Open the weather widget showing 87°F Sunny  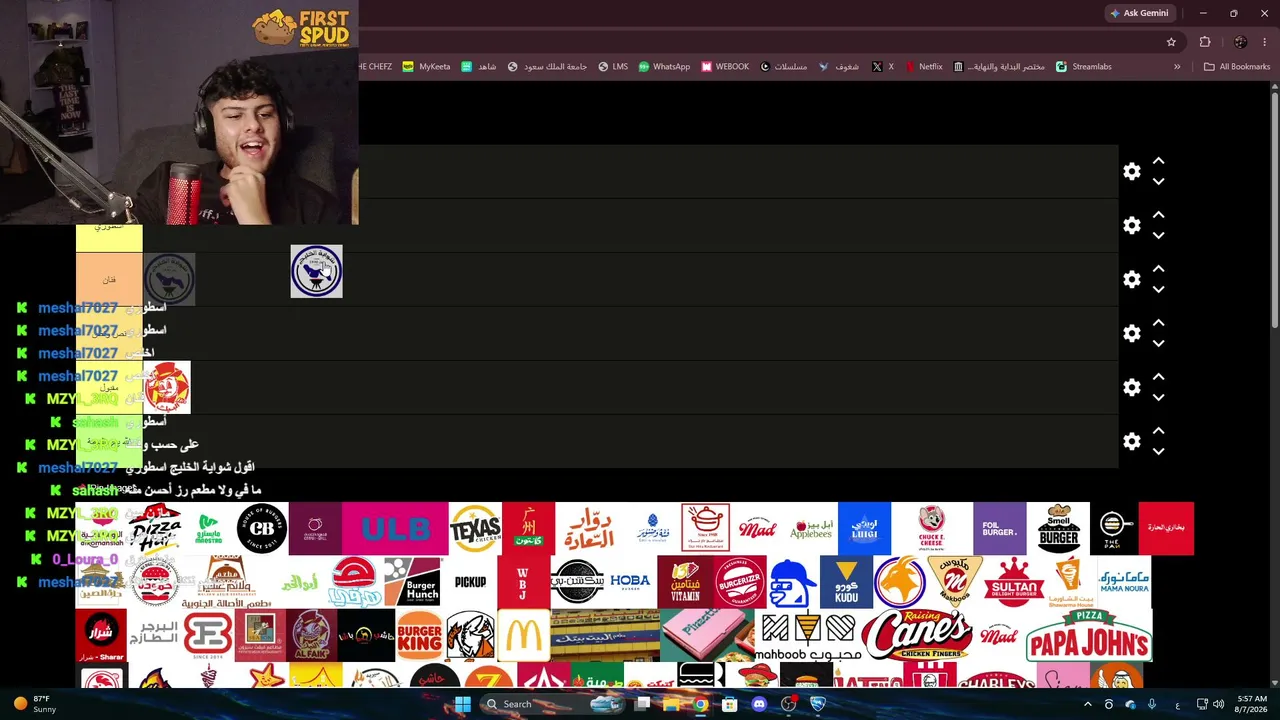pyautogui.click(x=34, y=704)
